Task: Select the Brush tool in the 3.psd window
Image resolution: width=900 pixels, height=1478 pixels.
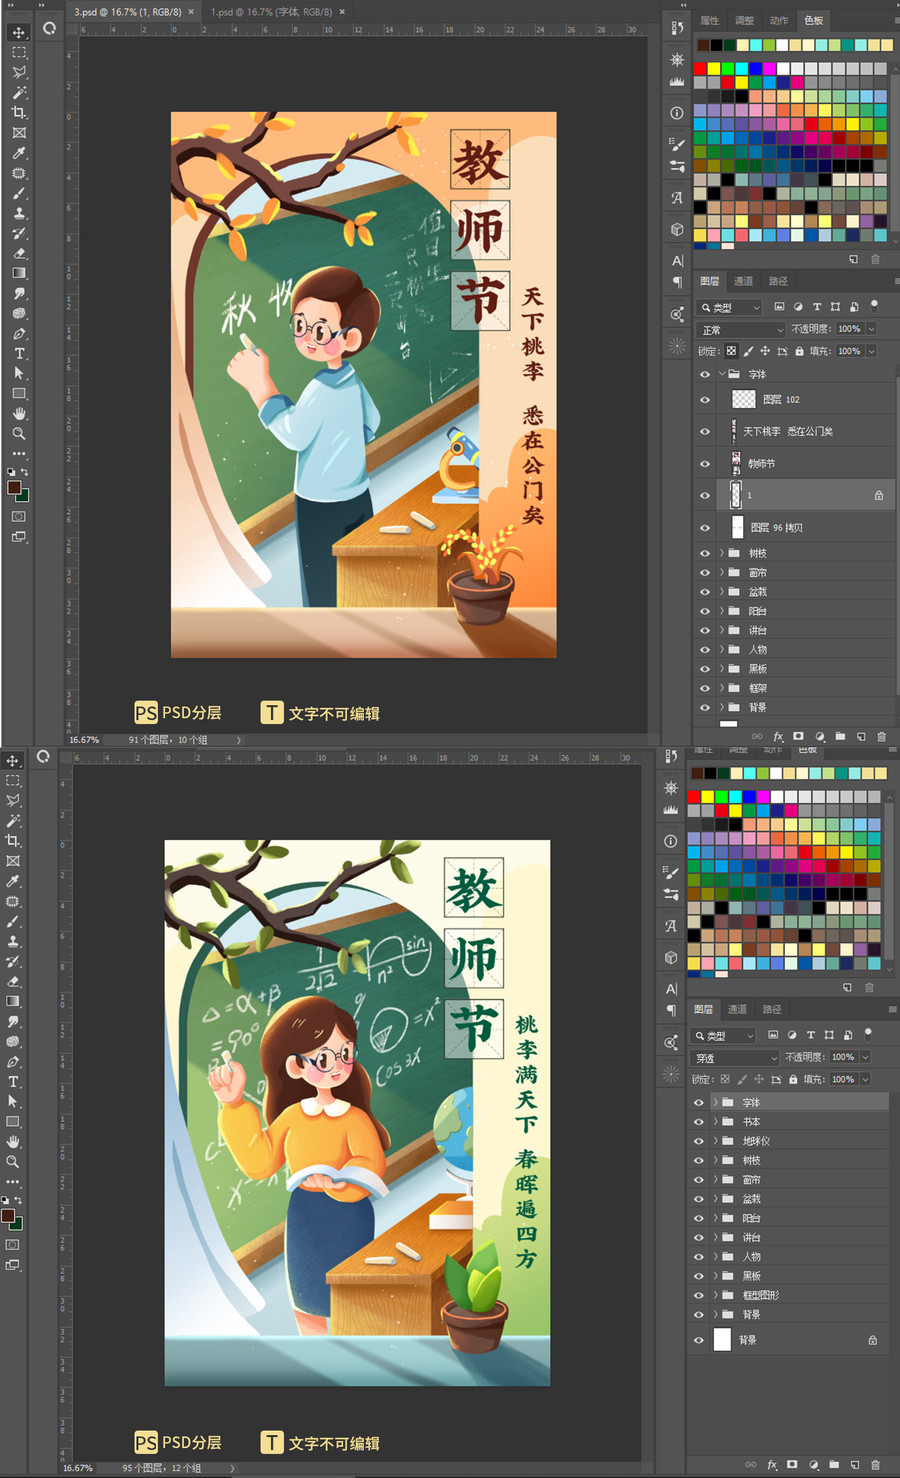Action: [19, 193]
